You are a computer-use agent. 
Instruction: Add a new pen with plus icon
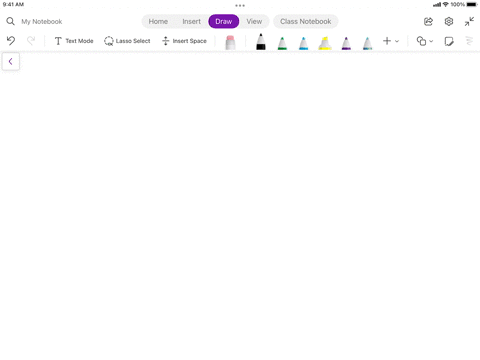click(387, 41)
